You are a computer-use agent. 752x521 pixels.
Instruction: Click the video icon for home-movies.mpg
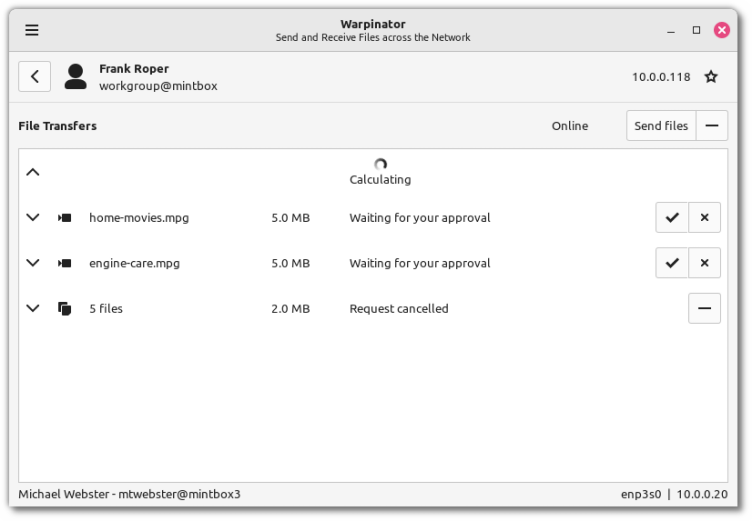tap(65, 218)
